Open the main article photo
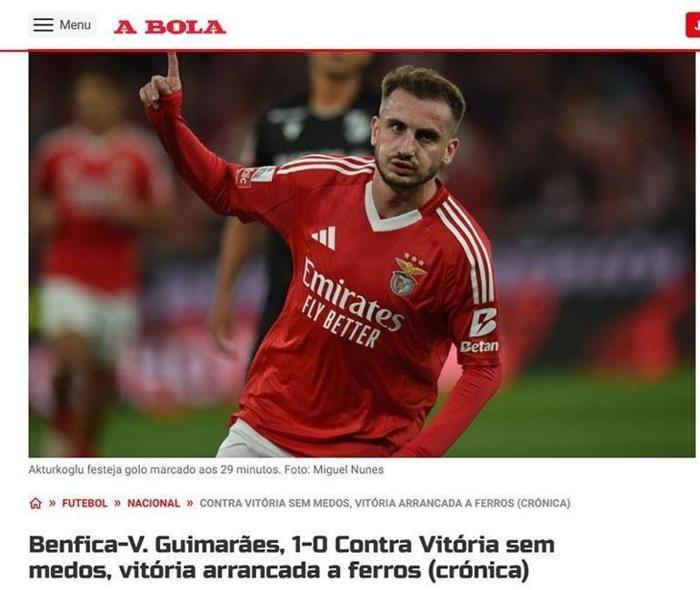Image resolution: width=700 pixels, height=590 pixels. coord(362,254)
